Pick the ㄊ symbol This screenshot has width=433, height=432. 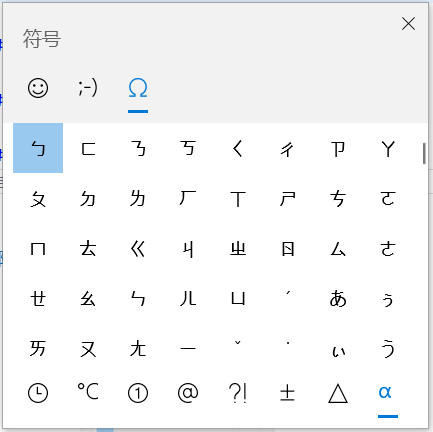coord(88,248)
